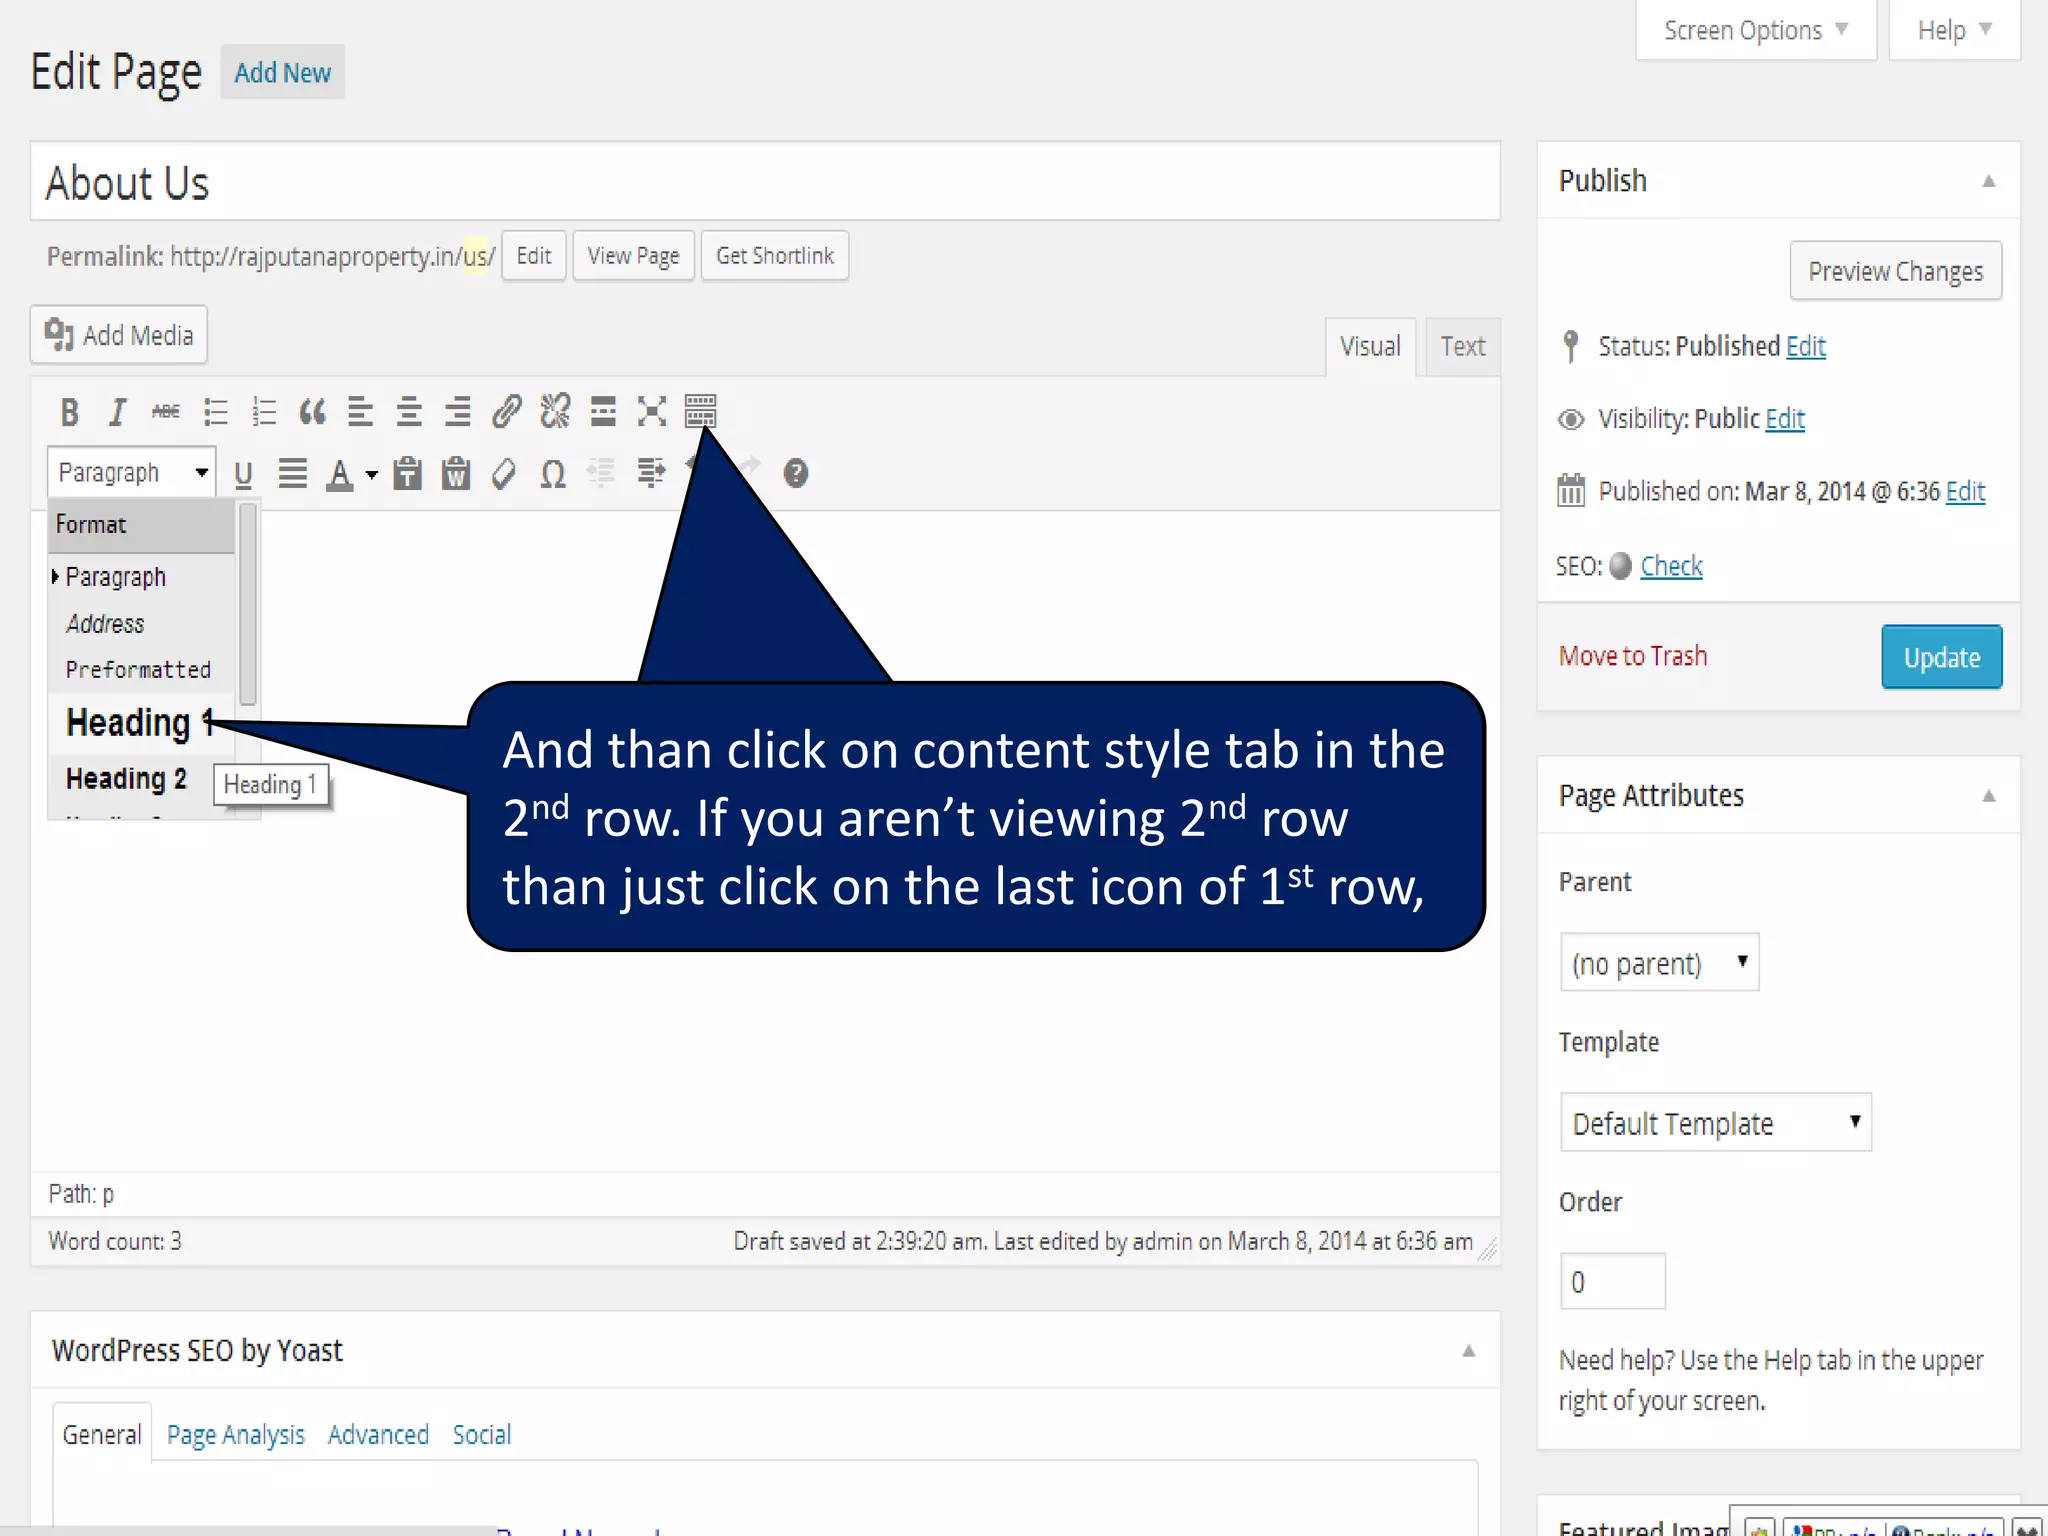This screenshot has width=2048, height=1536.
Task: Click the Order number input field
Action: point(1612,1282)
